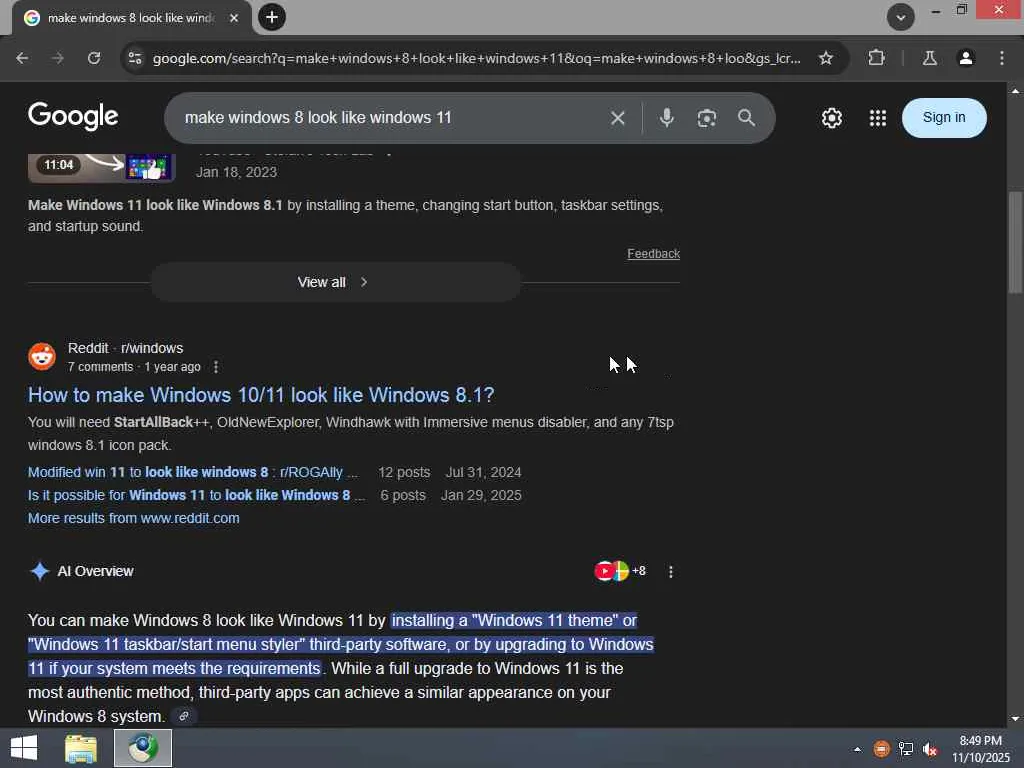Screen dimensions: 1024x768
Task: Open 'Modified win 11 to look like windows 8' link
Action: (x=193, y=472)
